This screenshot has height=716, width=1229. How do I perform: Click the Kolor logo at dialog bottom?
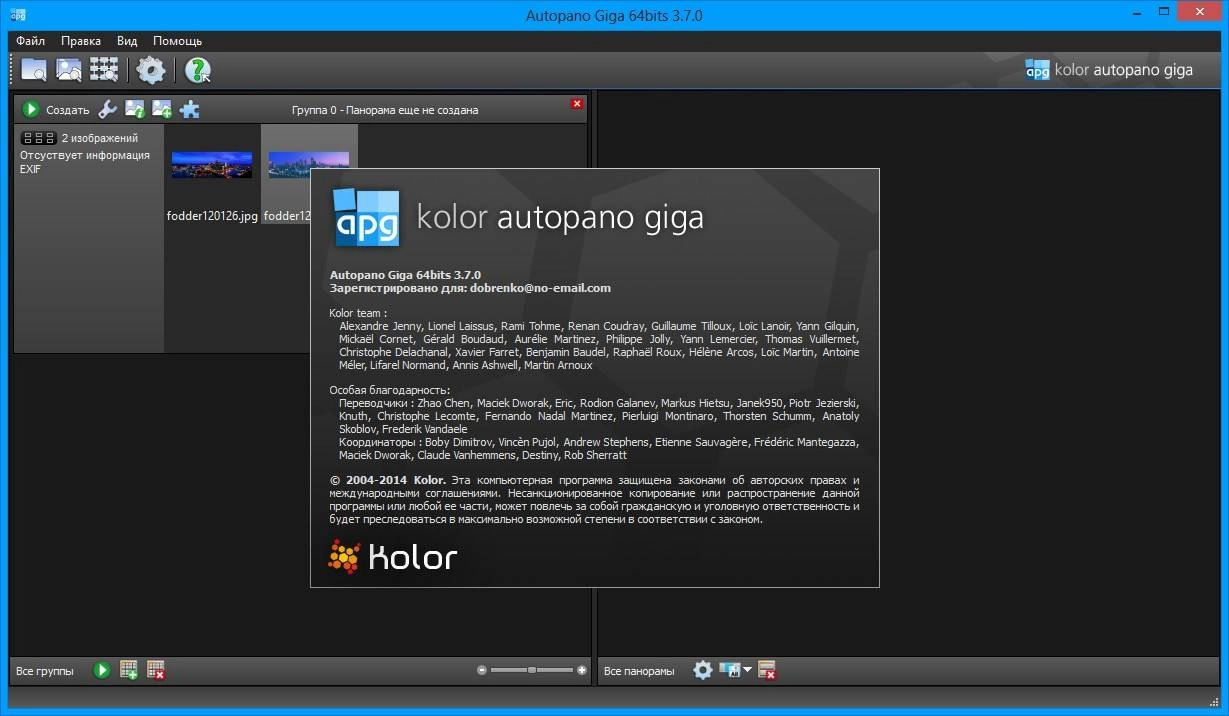pyautogui.click(x=393, y=557)
